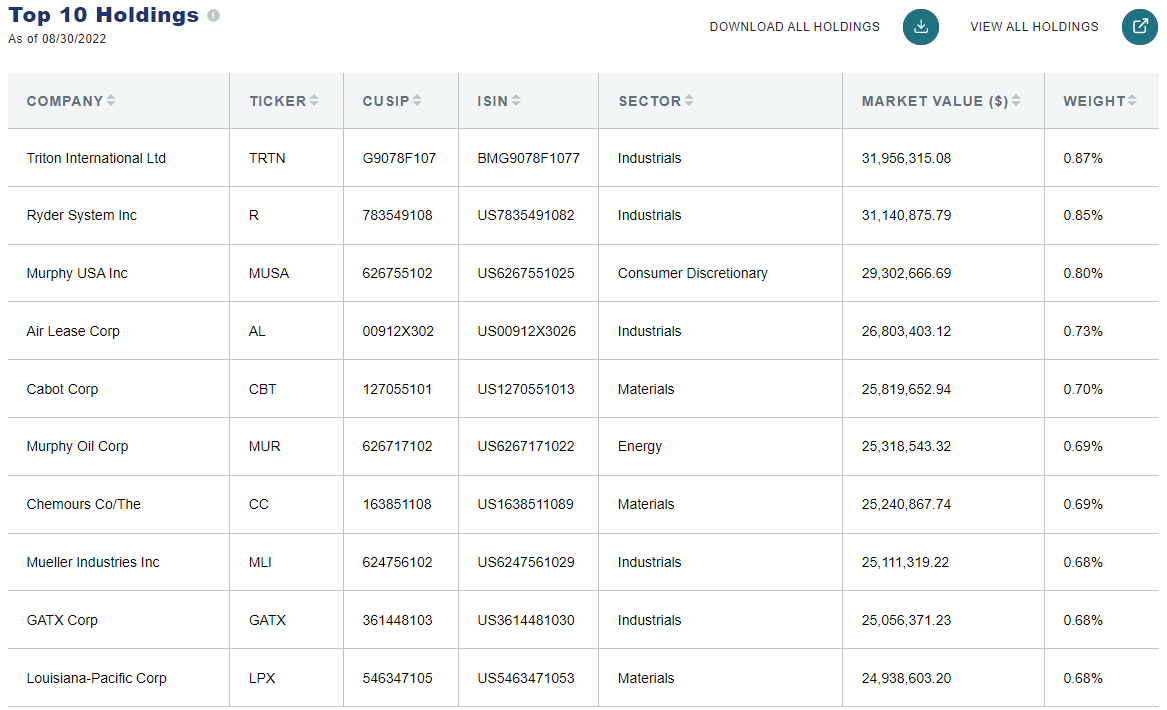Sort table by ISIN column arrows
1167x710 pixels.
tap(516, 100)
